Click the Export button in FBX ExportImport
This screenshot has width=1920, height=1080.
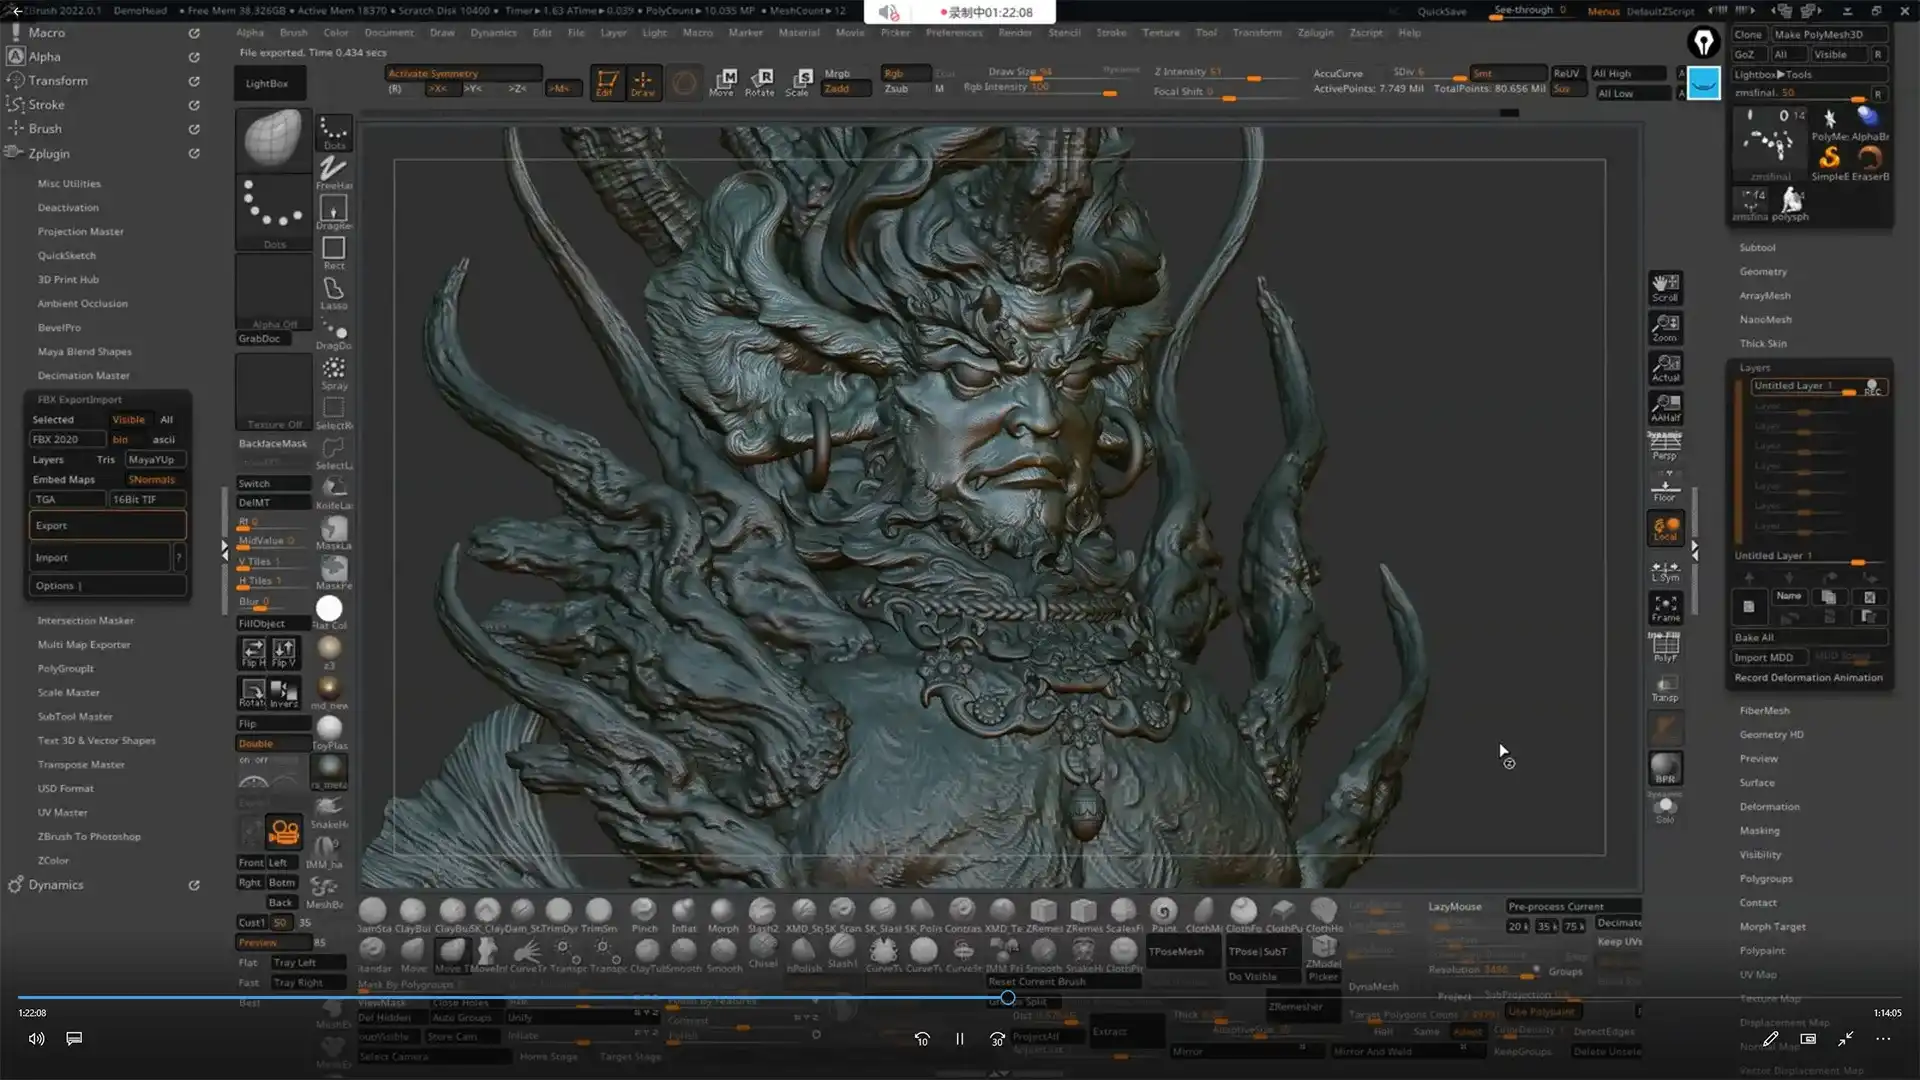(x=107, y=524)
